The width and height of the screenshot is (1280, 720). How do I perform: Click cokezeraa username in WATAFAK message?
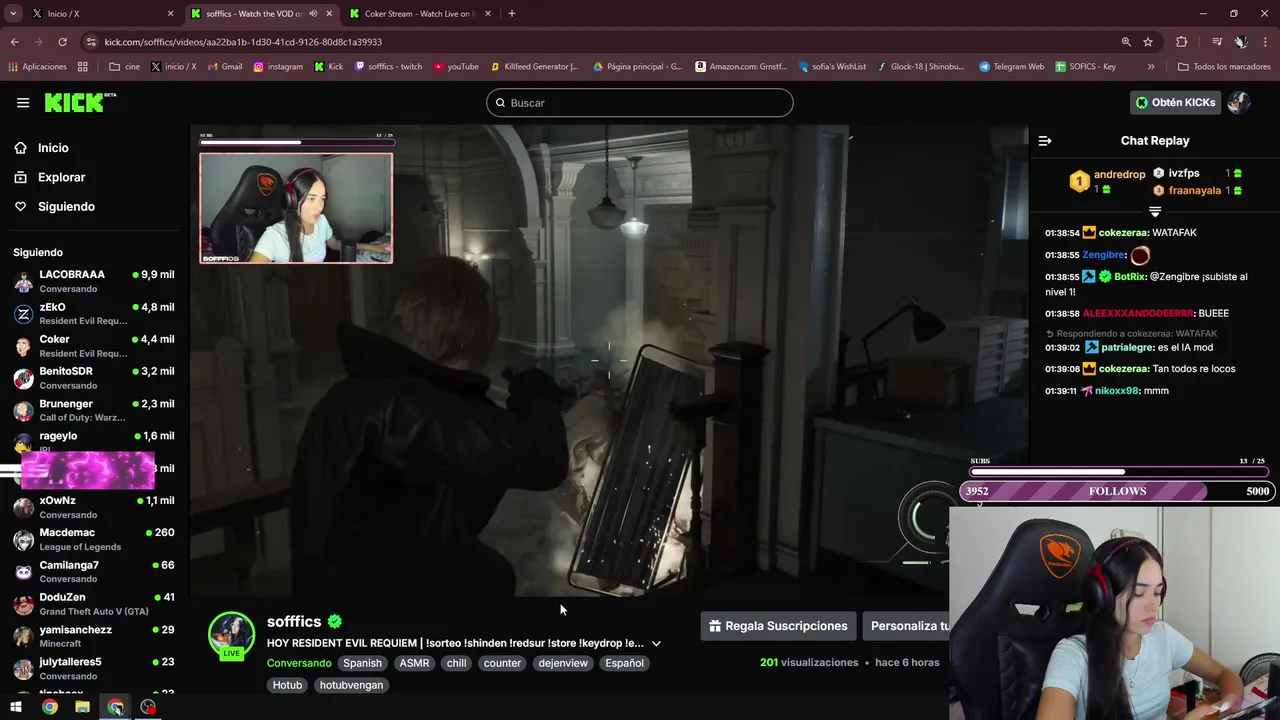coord(1122,233)
